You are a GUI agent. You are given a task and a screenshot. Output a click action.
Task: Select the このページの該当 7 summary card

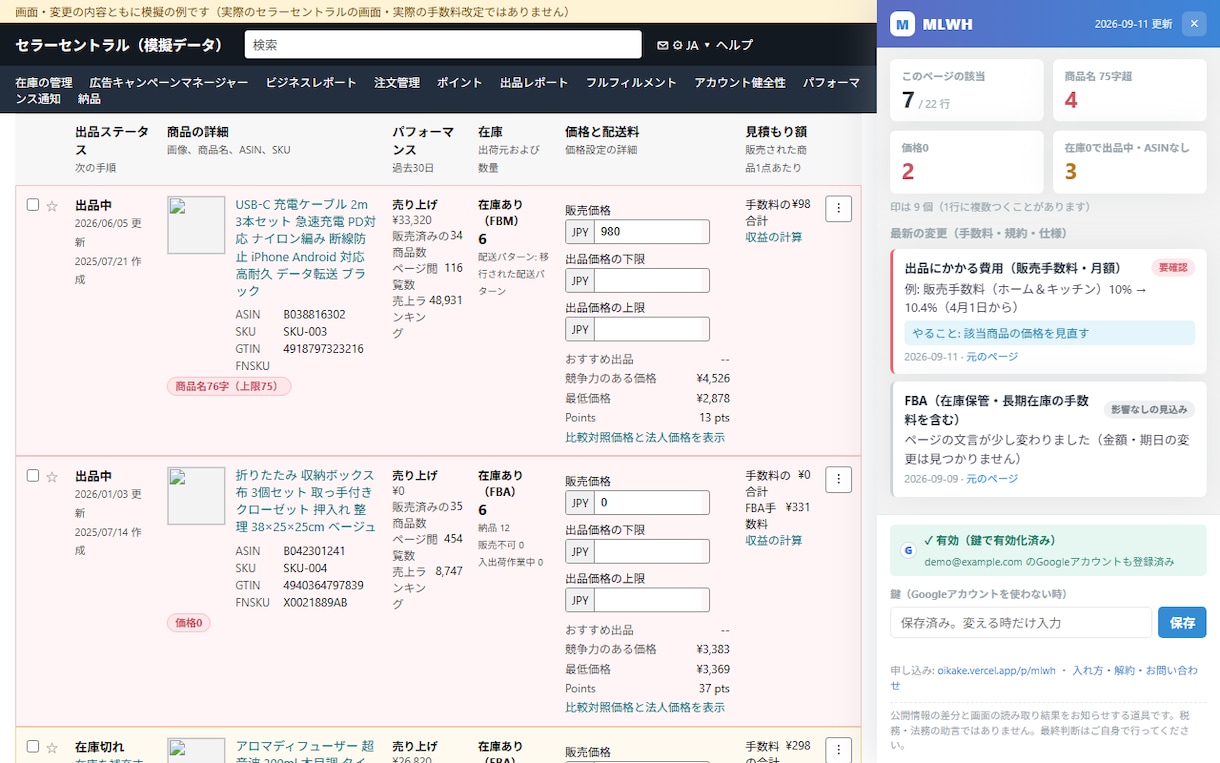coord(966,90)
